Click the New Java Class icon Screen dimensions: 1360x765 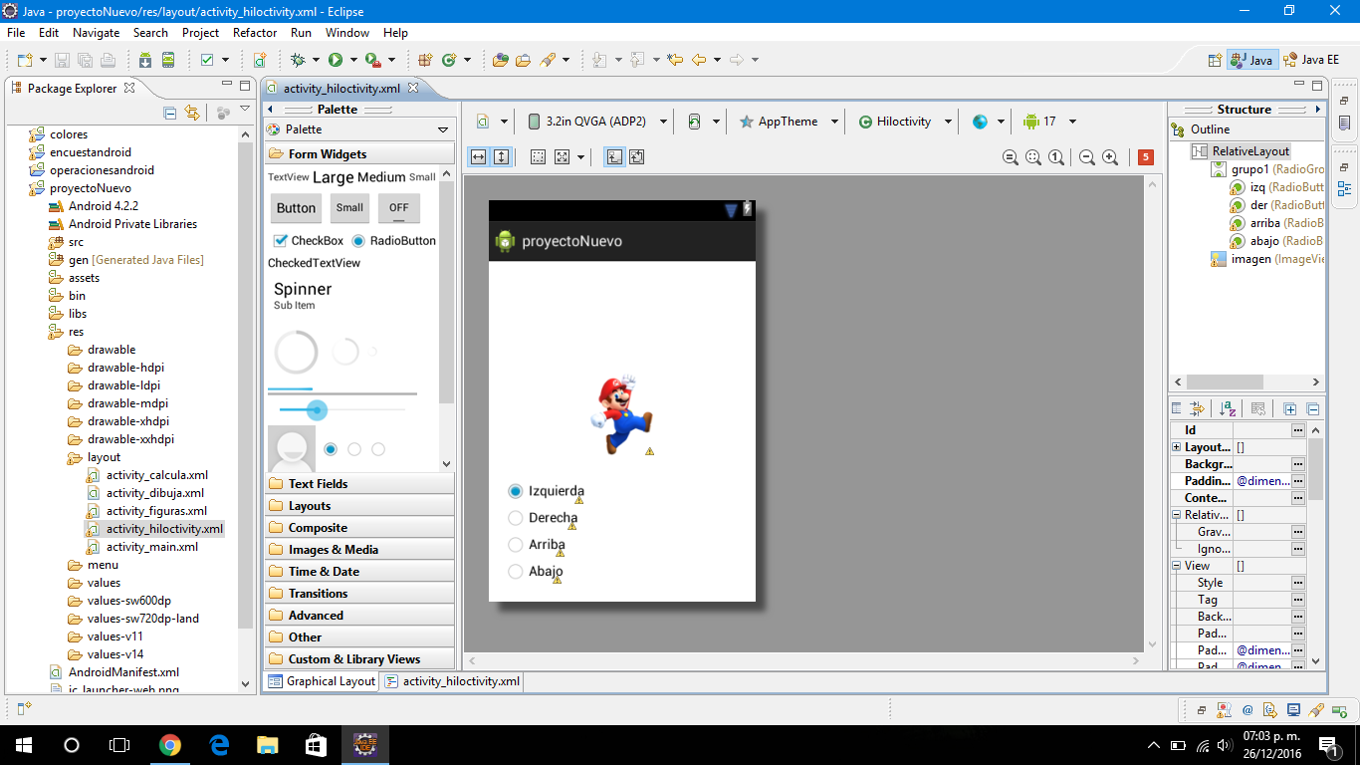[449, 60]
